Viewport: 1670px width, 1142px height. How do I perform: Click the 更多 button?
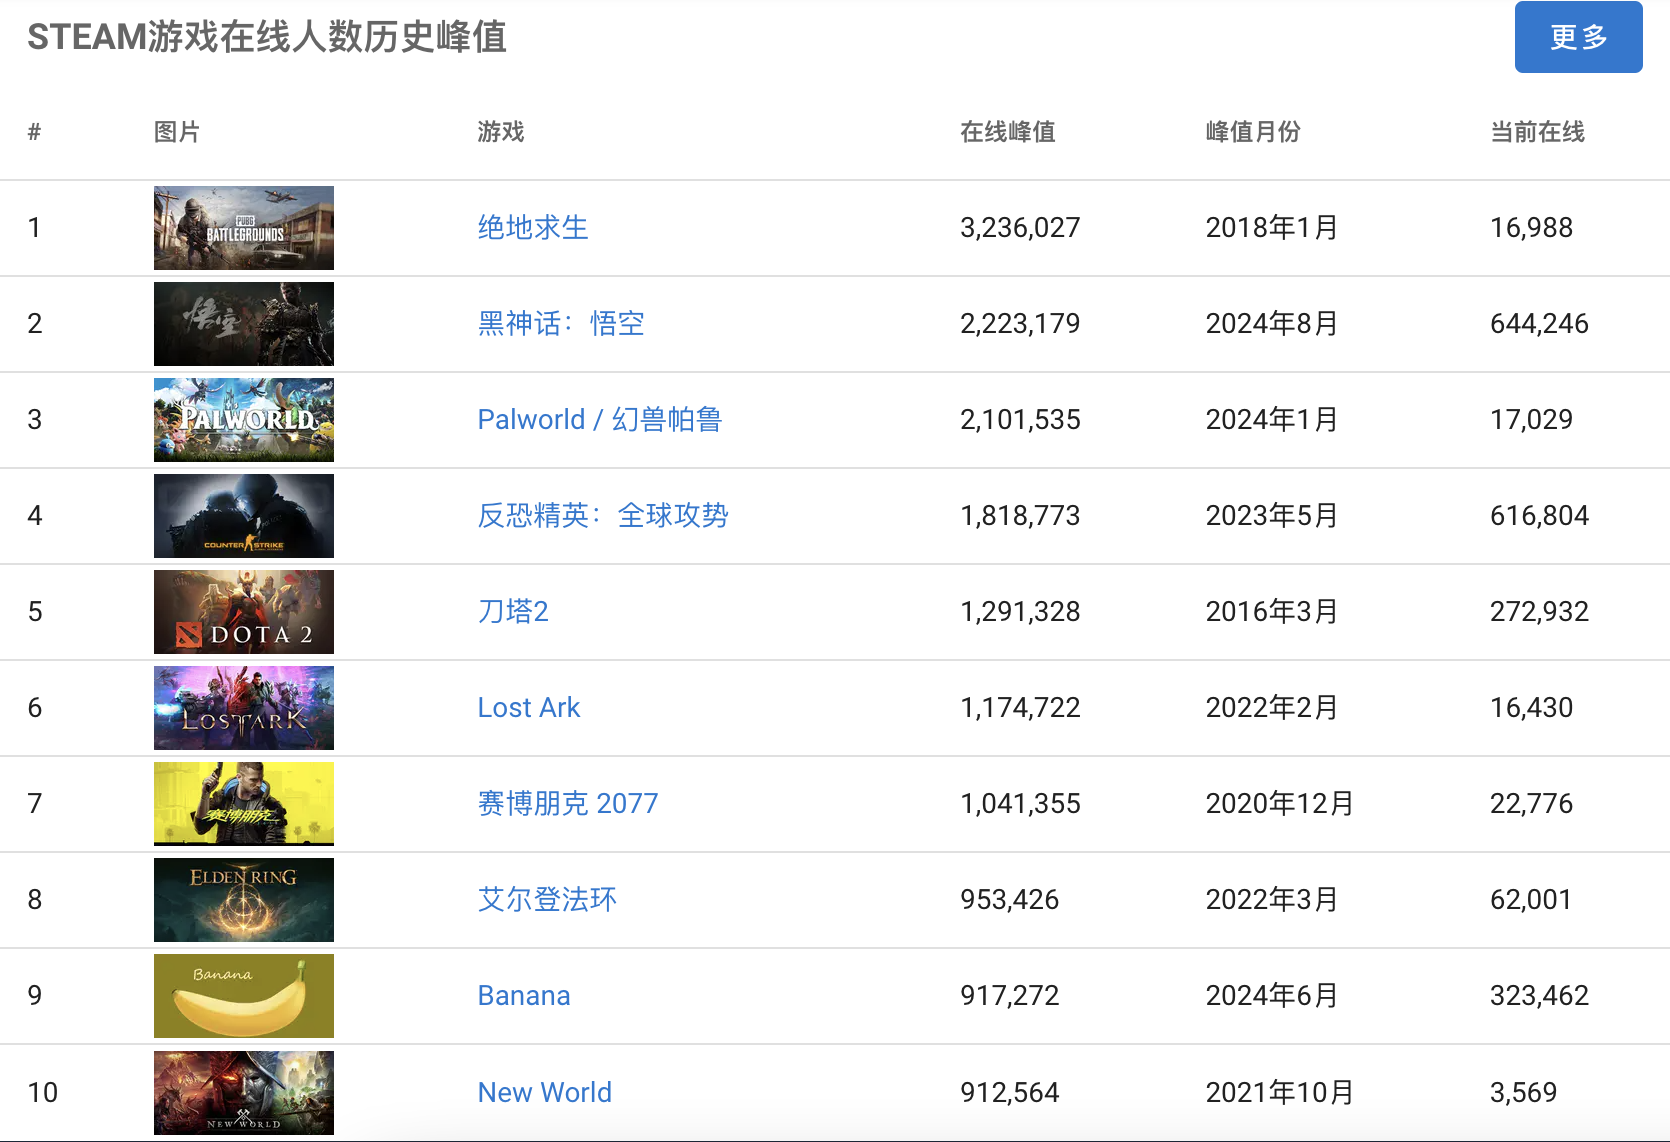(1578, 36)
